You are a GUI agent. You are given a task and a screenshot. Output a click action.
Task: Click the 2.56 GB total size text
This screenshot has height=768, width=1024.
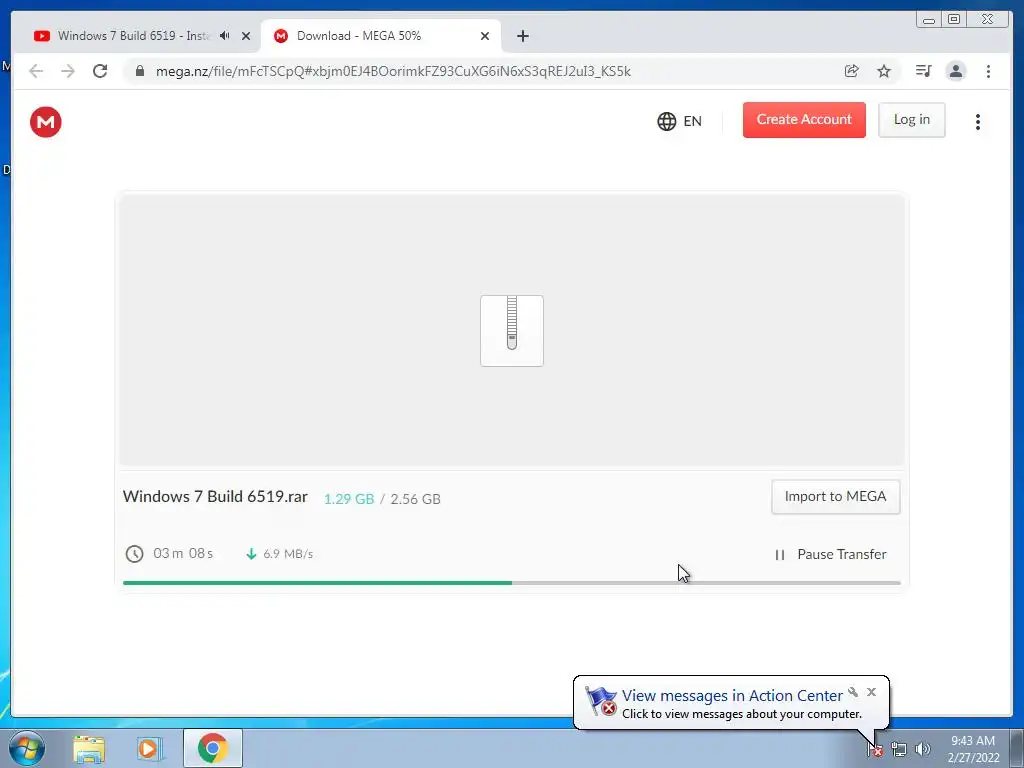pyautogui.click(x=415, y=499)
